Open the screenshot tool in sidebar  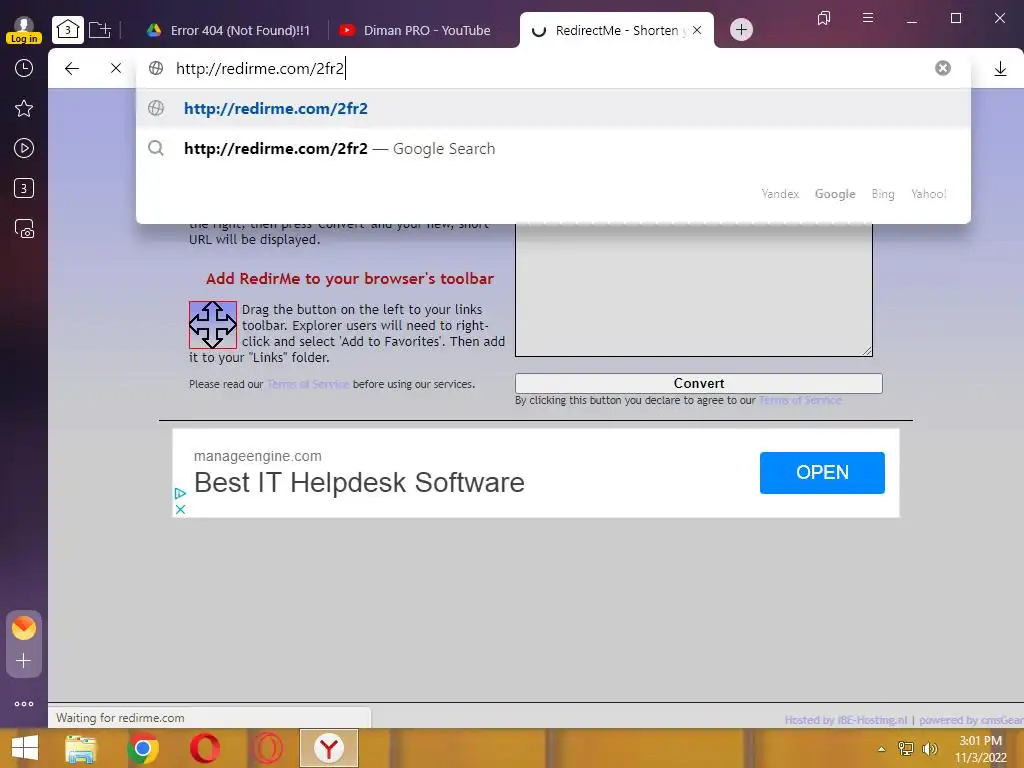point(24,229)
